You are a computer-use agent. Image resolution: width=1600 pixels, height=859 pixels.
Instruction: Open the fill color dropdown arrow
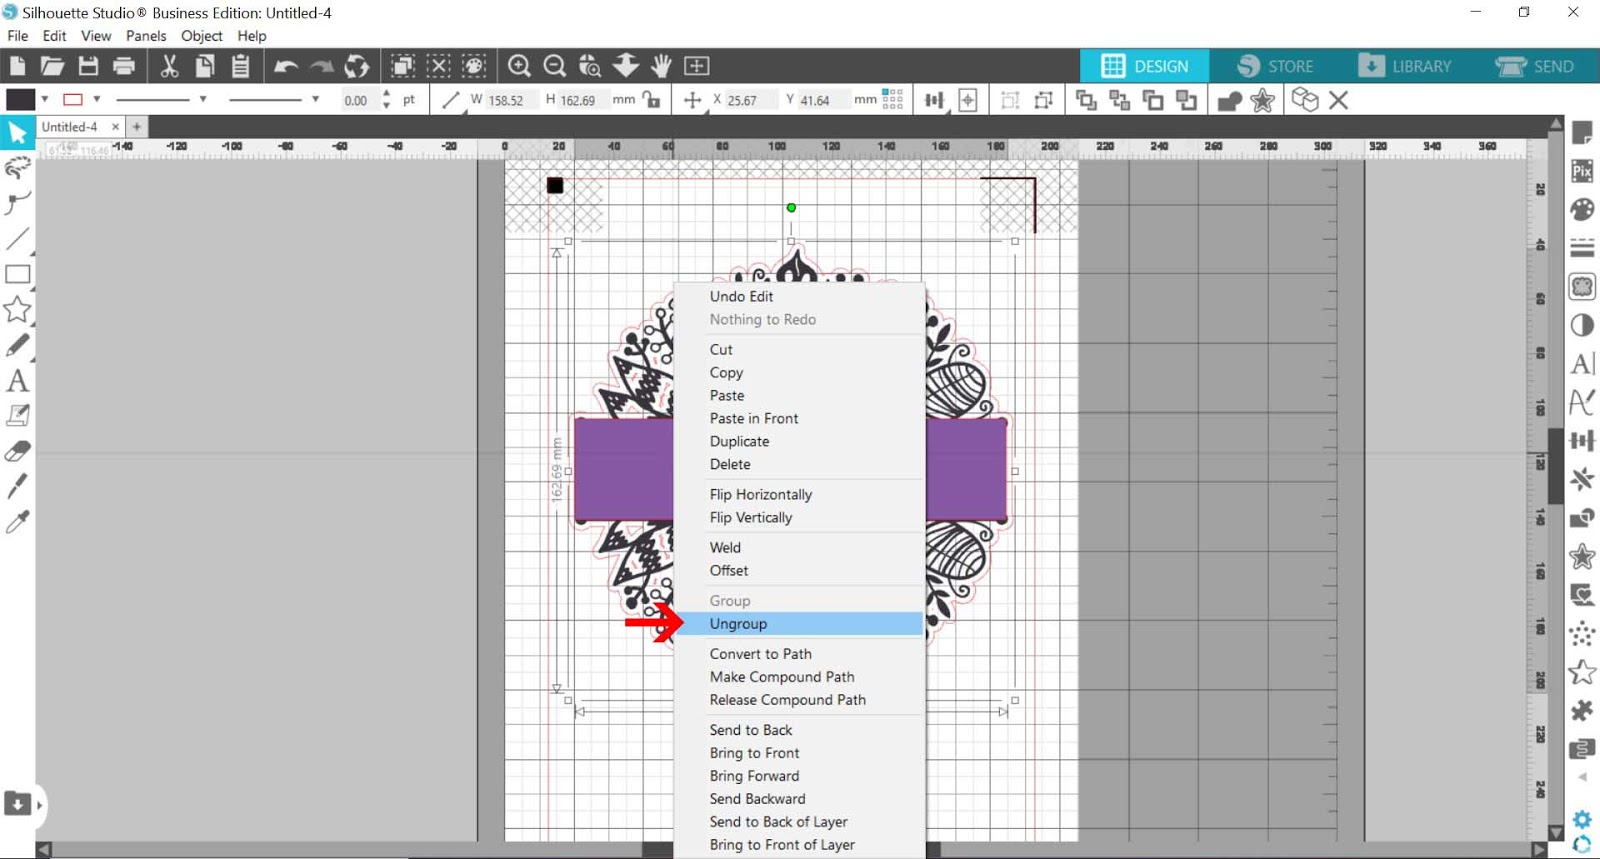tap(44, 99)
